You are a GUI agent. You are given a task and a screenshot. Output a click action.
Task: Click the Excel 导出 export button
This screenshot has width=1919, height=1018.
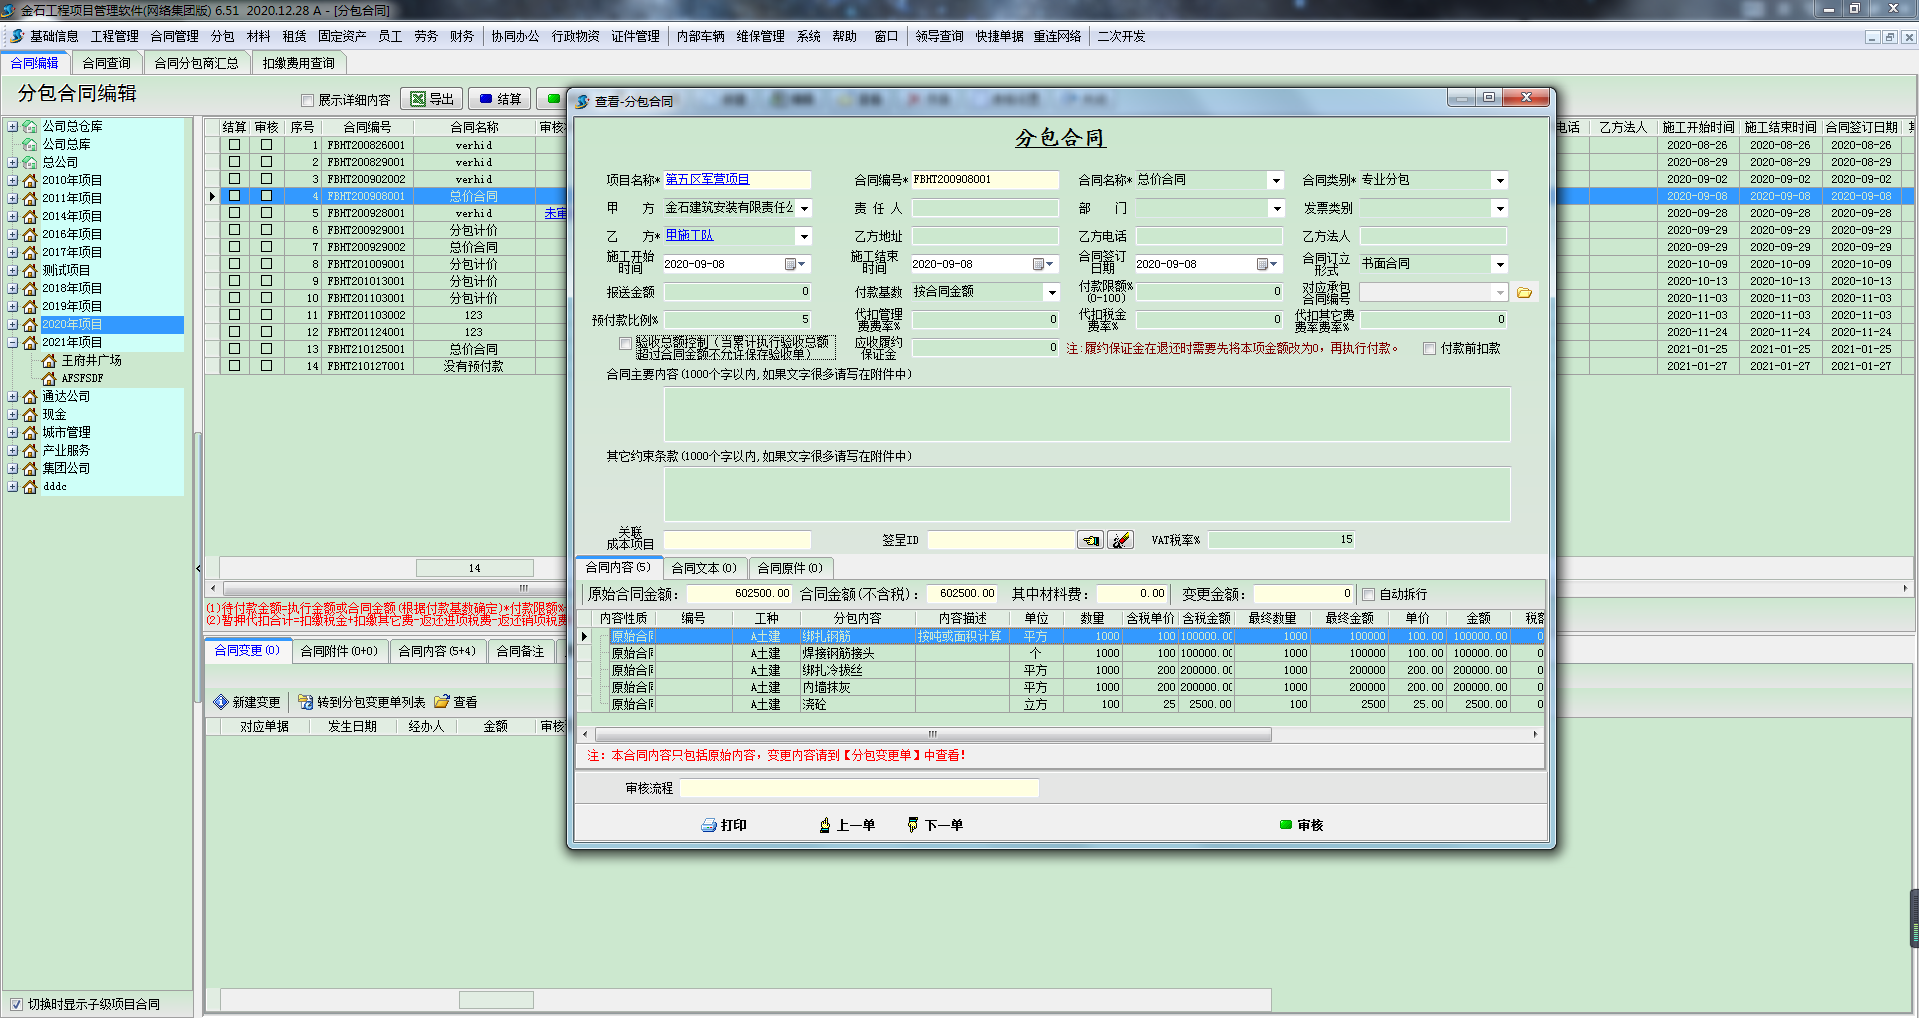(432, 99)
